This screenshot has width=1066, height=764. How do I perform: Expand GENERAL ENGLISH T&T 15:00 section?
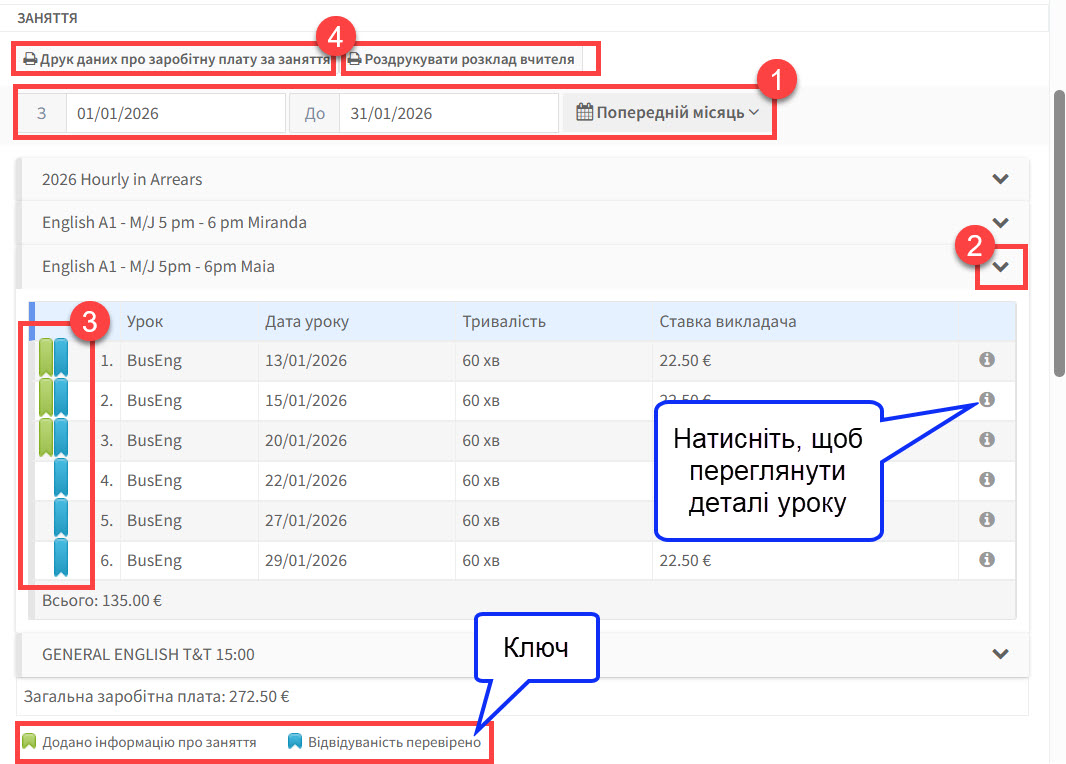pos(1000,654)
